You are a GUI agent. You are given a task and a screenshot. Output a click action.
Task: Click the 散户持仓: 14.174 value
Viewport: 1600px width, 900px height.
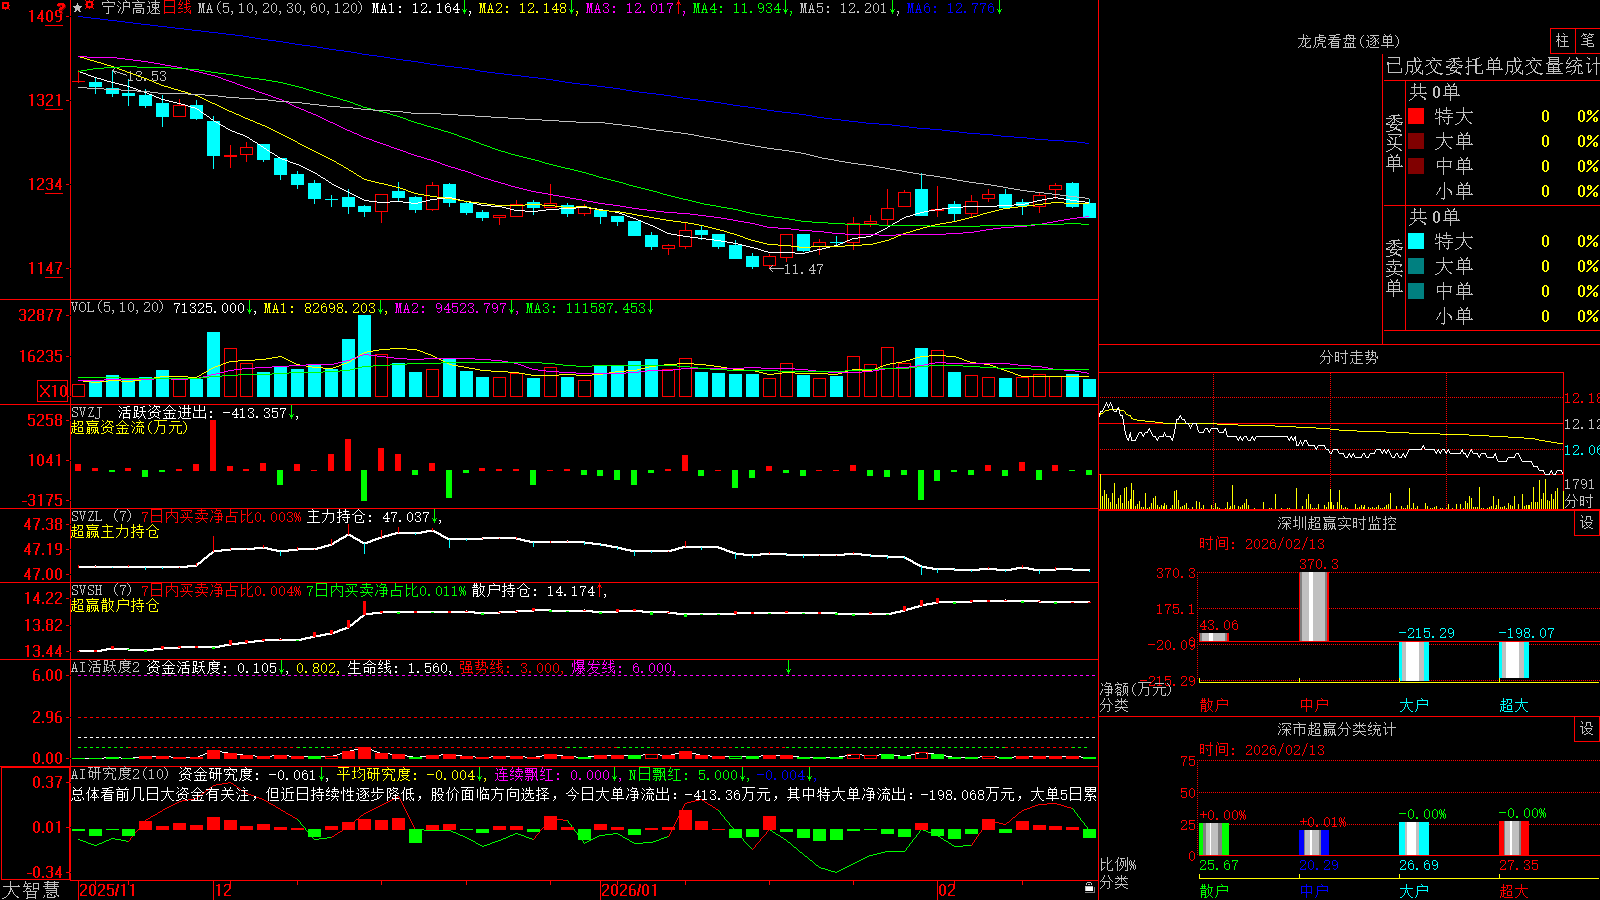click(533, 591)
